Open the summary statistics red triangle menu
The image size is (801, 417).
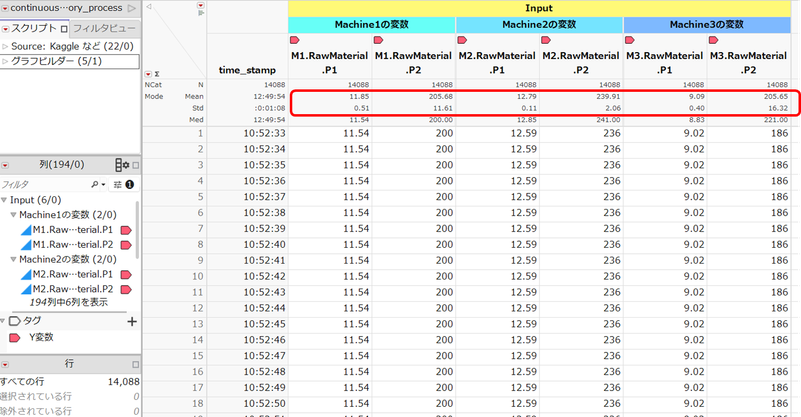point(148,74)
